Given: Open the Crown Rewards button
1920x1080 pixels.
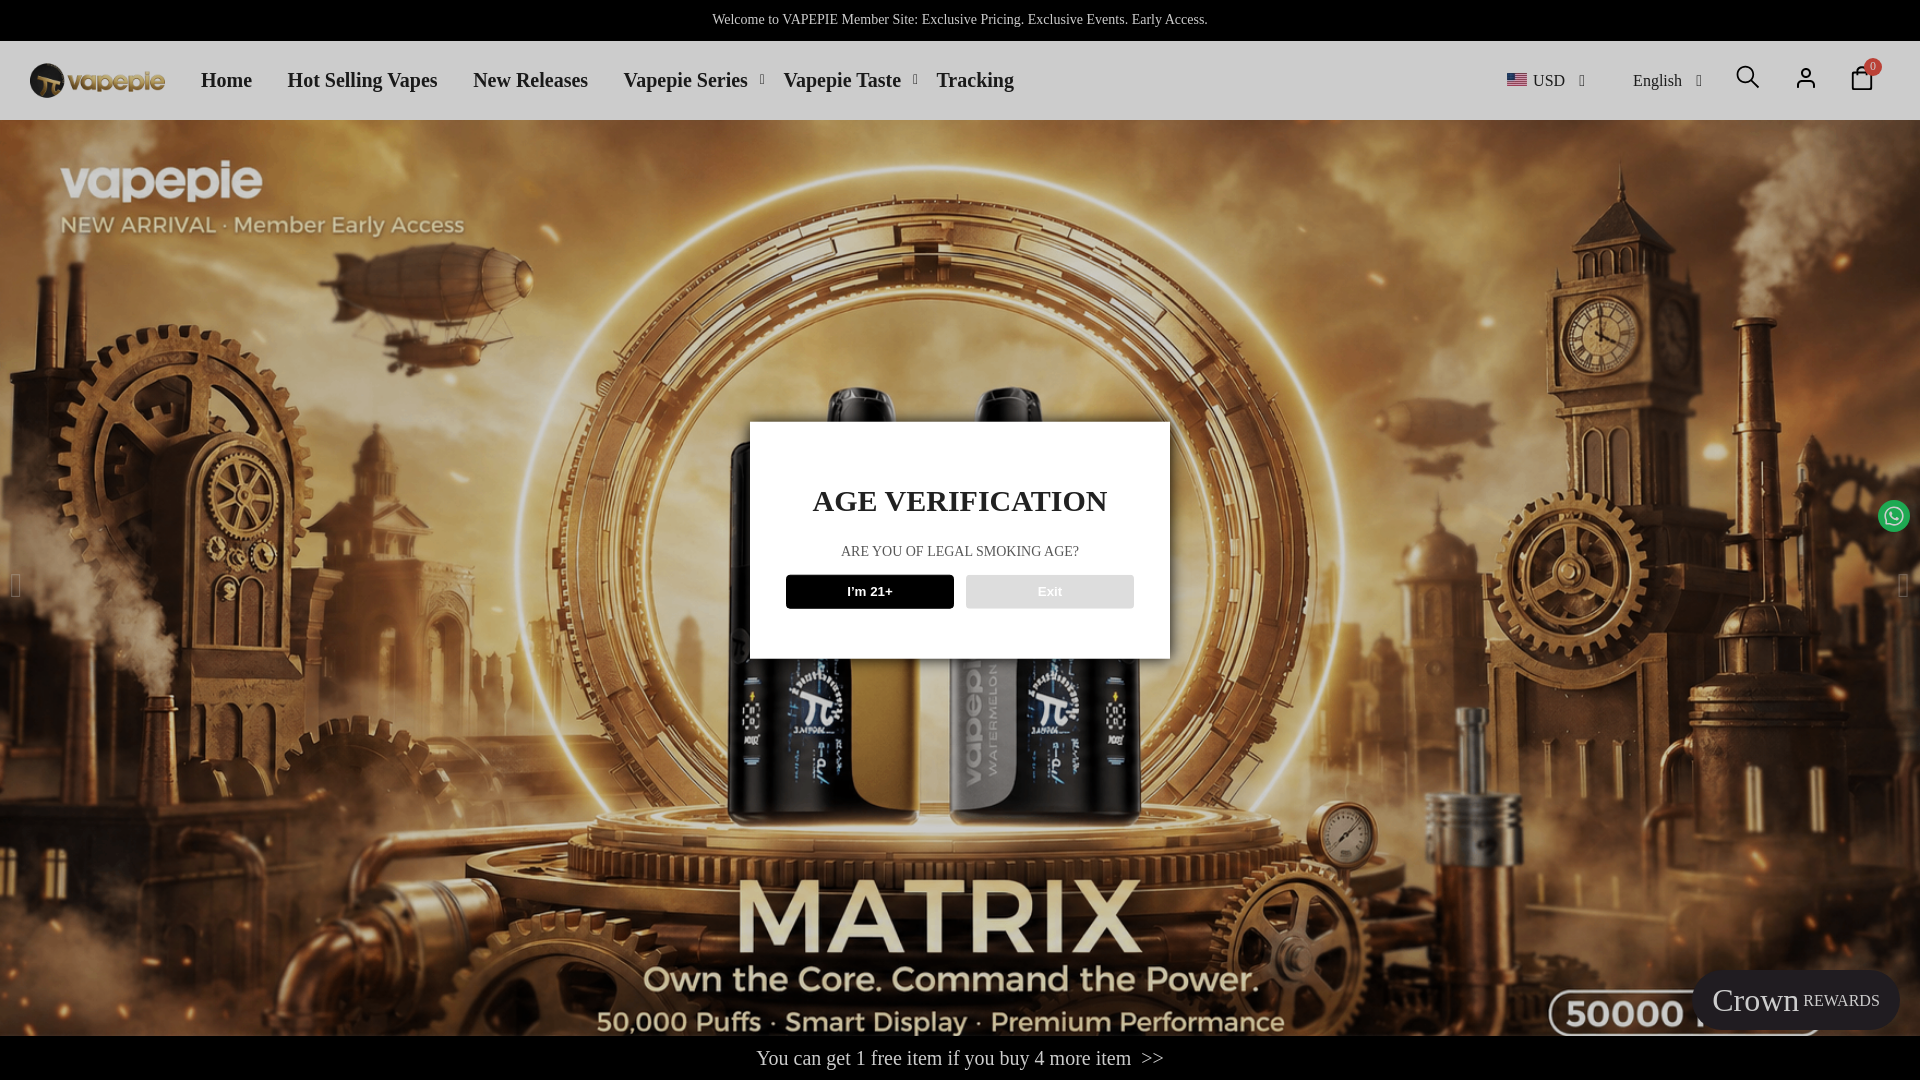Looking at the screenshot, I should 1796,1000.
